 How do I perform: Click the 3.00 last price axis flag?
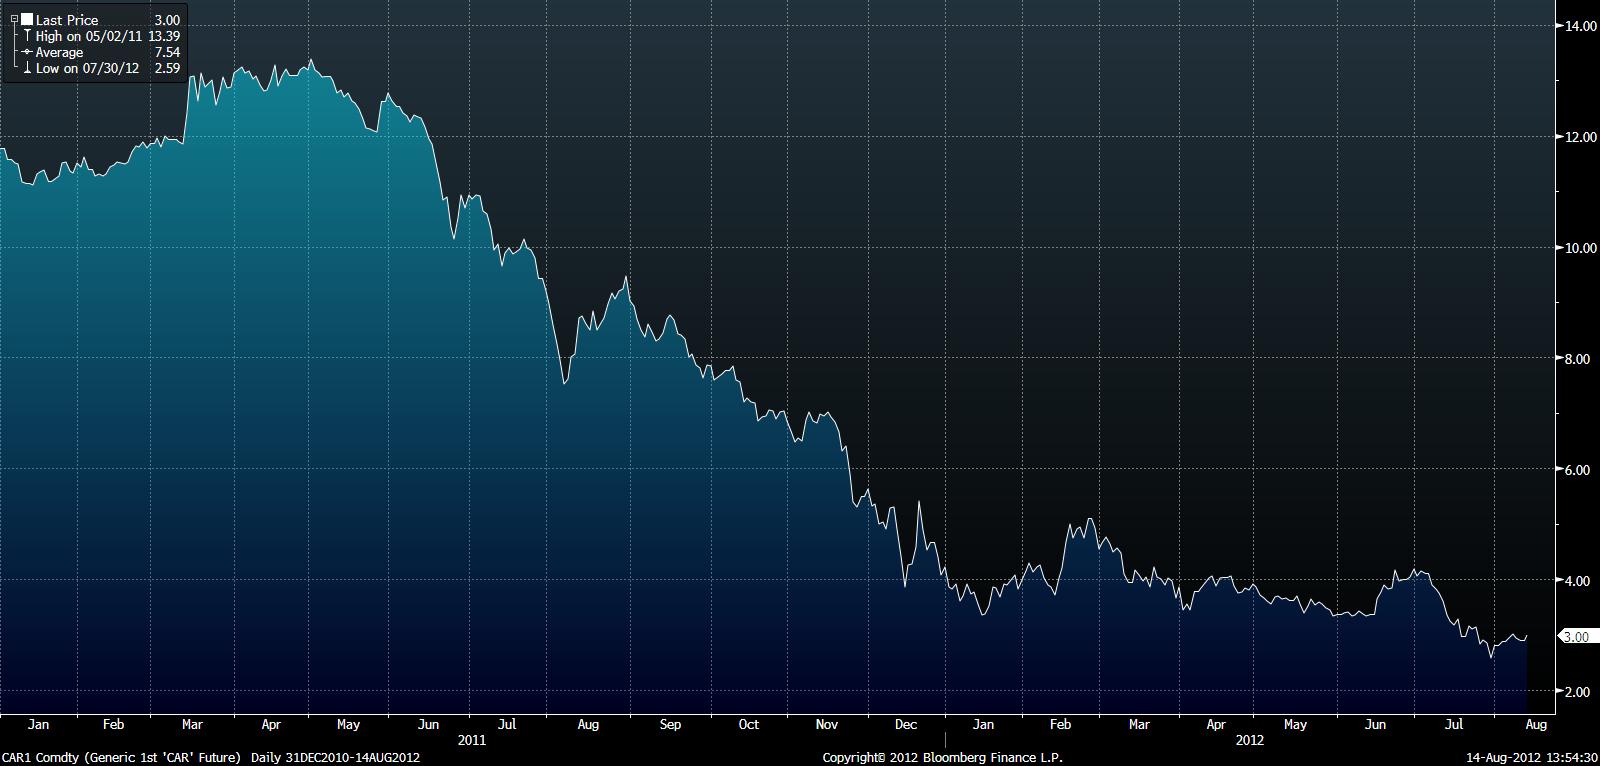tap(1576, 637)
